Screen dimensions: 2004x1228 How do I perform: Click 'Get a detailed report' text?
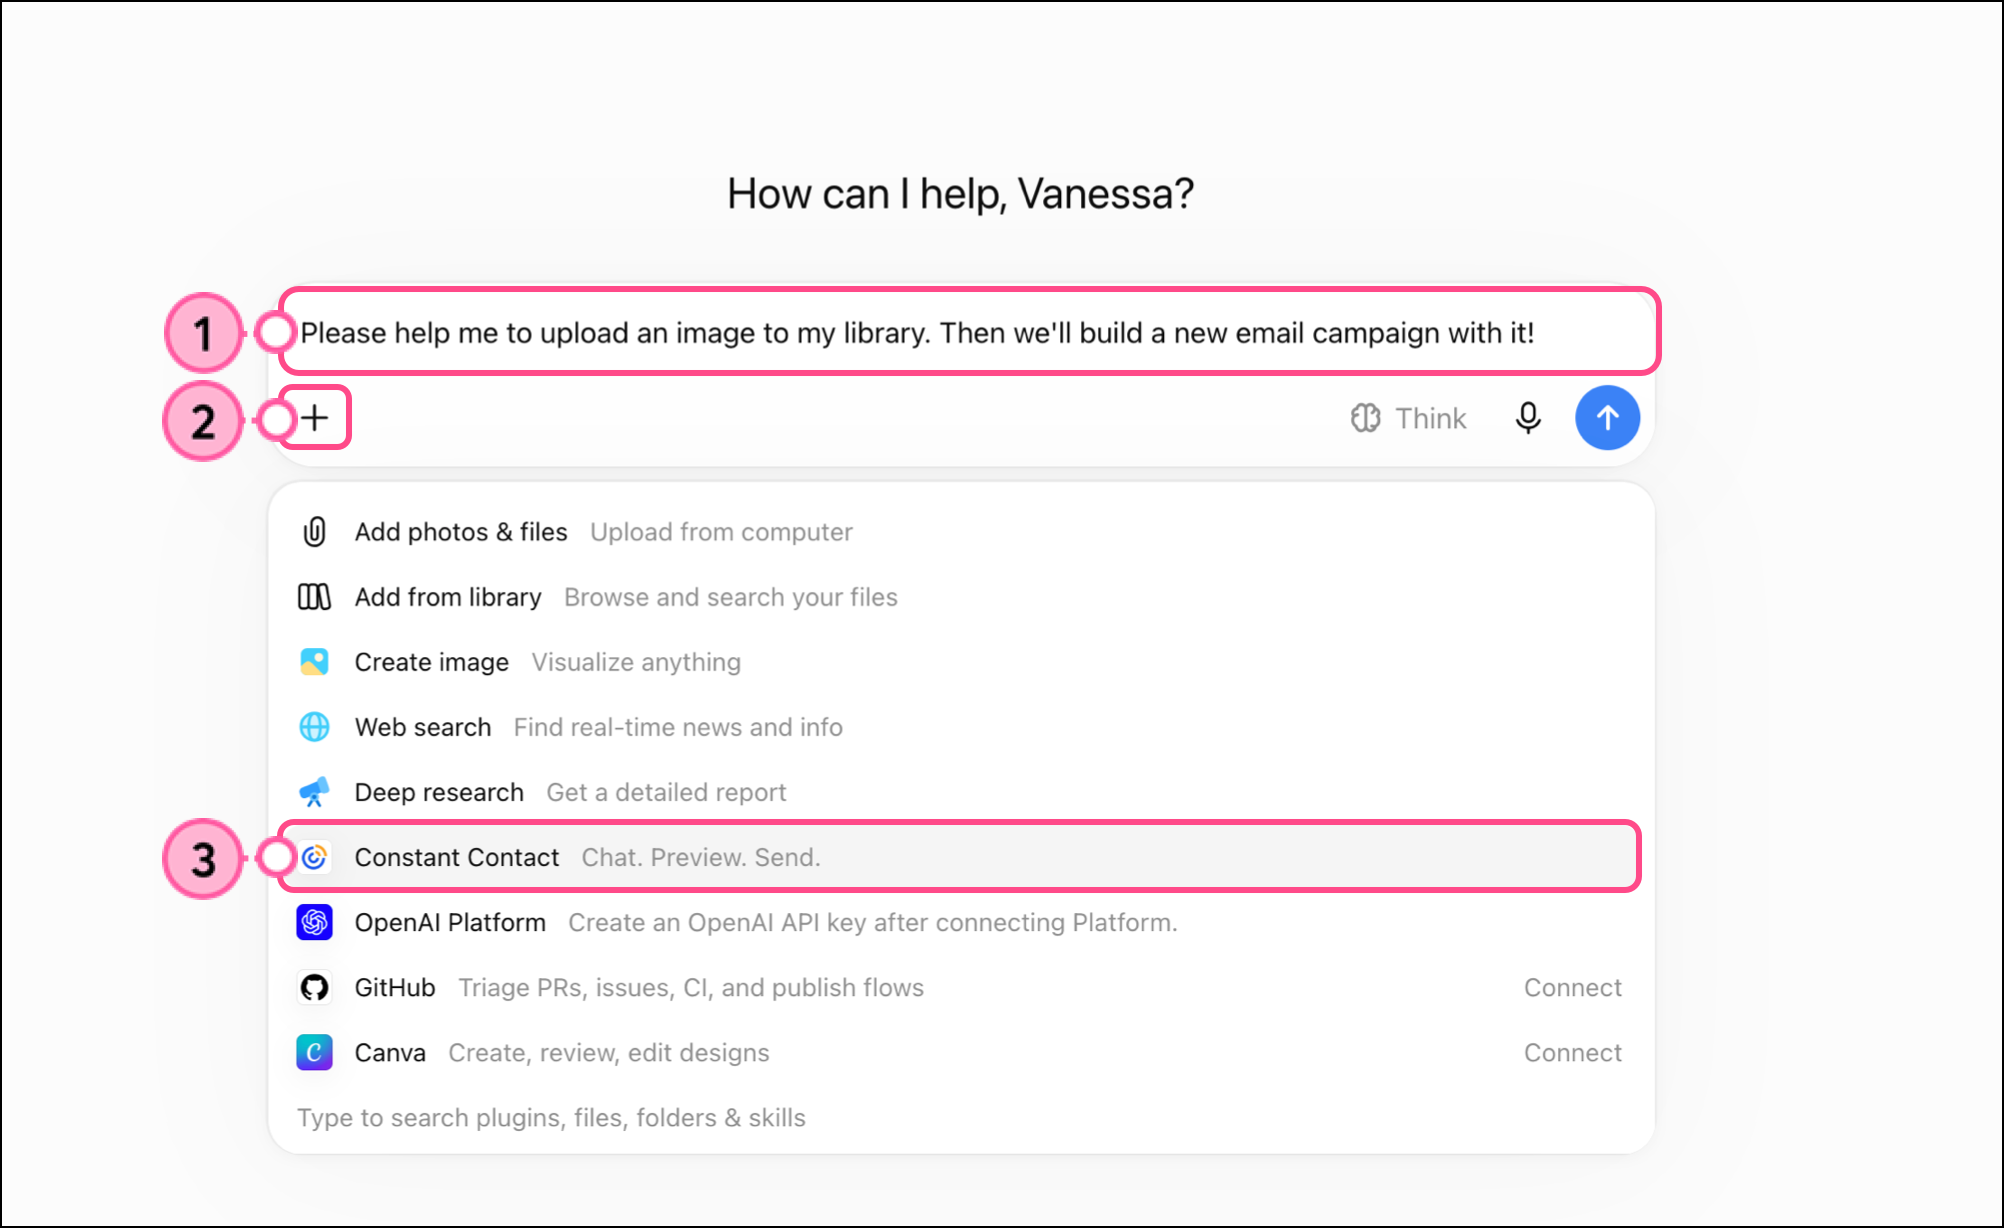pos(666,792)
